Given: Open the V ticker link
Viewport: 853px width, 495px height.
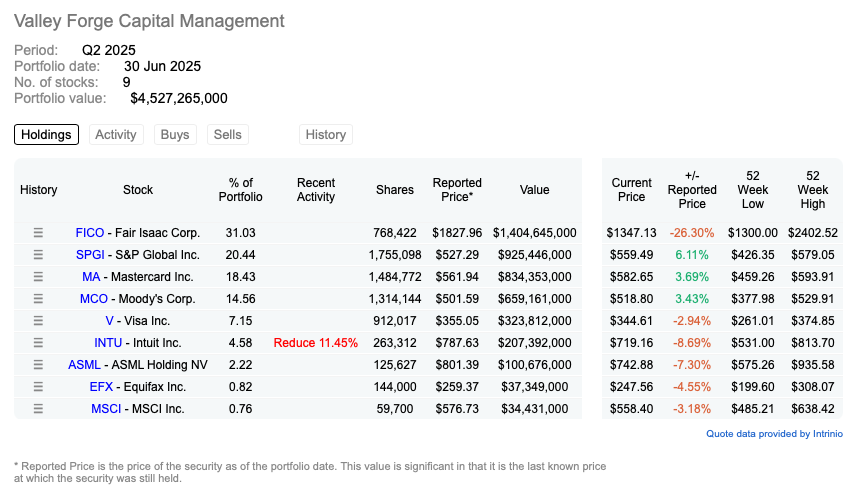Looking at the screenshot, I should point(109,321).
